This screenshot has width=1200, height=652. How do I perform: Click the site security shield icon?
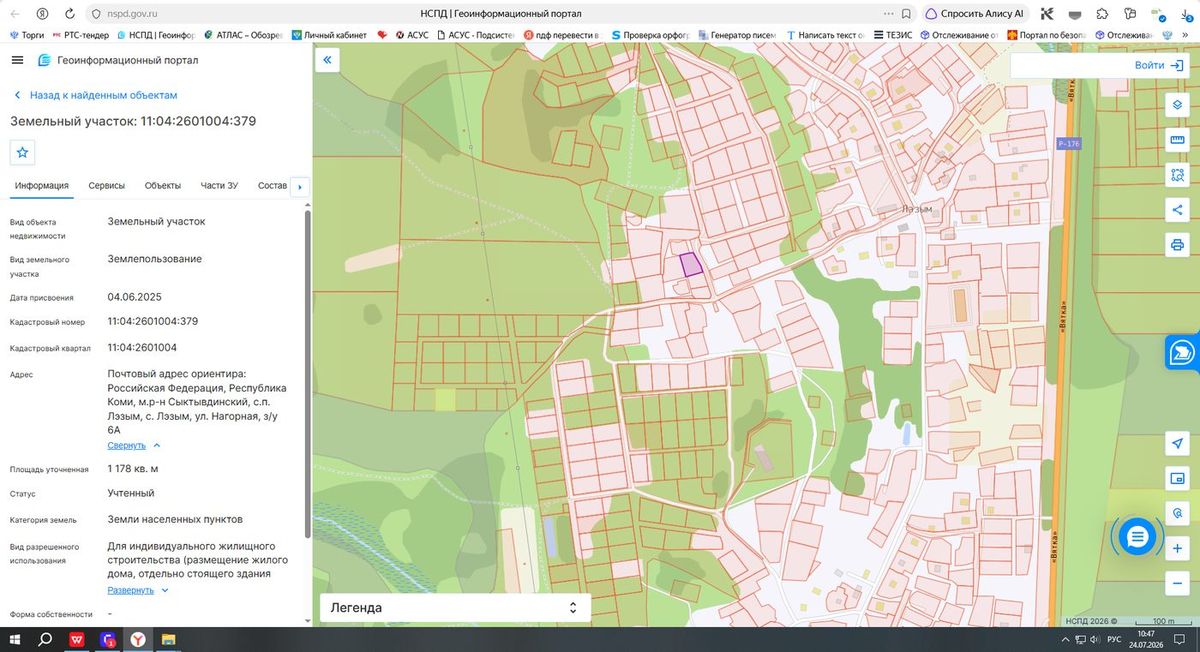96,14
